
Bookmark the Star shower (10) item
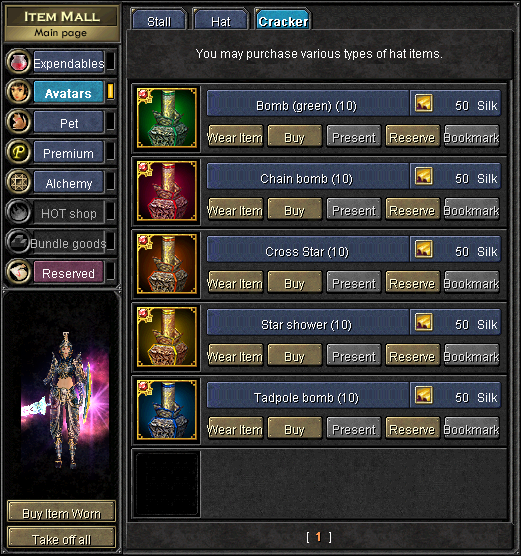(x=472, y=356)
